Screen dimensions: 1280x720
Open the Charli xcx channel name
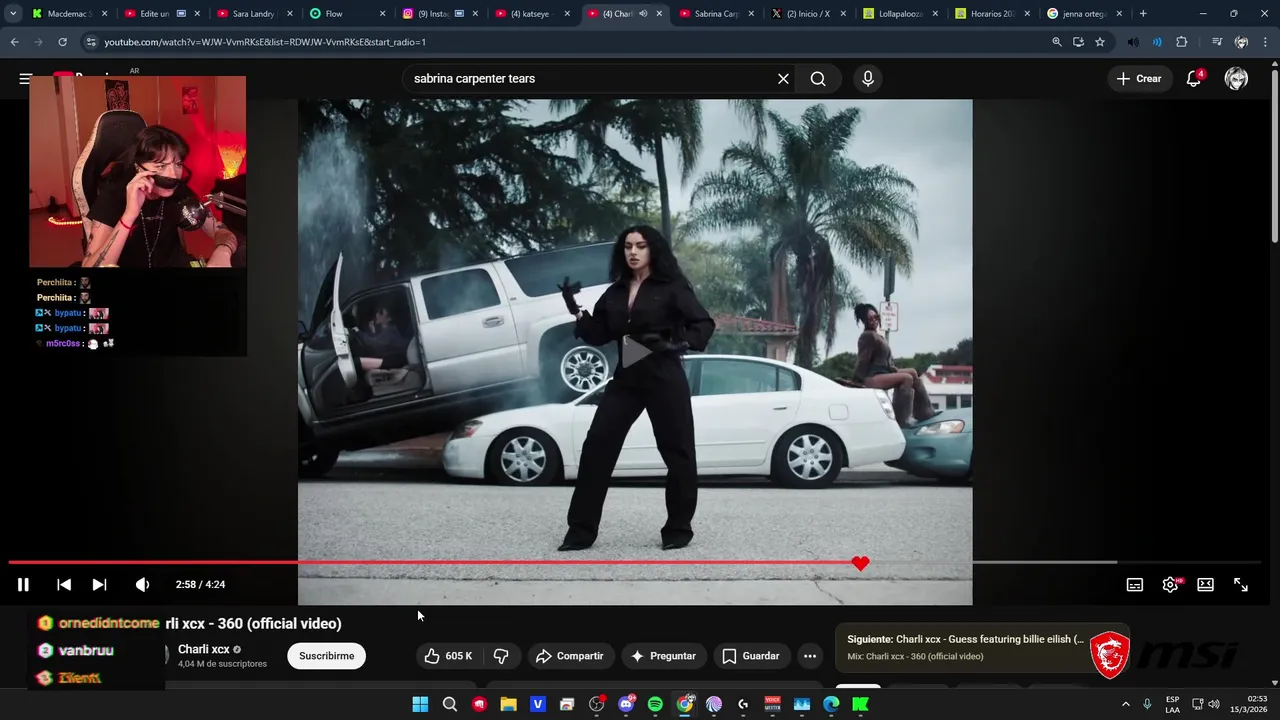coord(204,649)
